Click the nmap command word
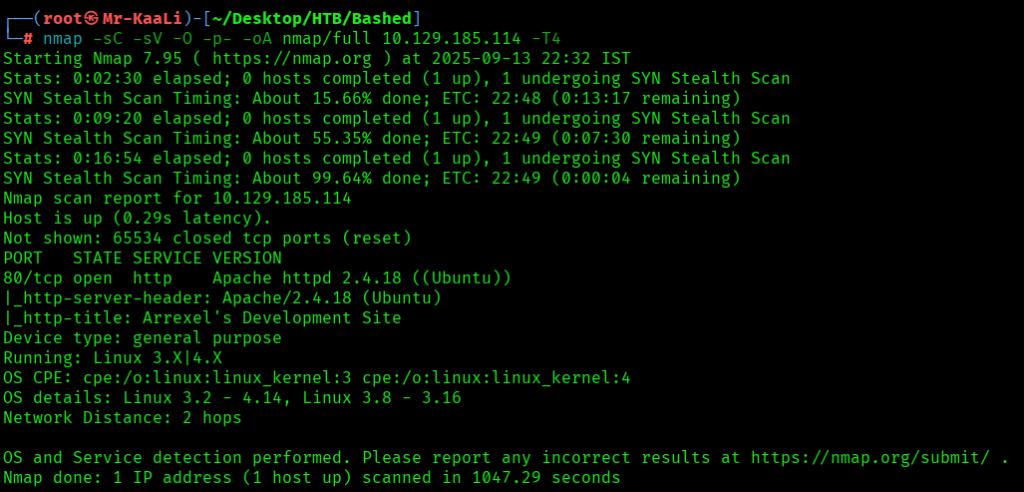Screen dimensions: 1024x492 pyautogui.click(x=63, y=39)
